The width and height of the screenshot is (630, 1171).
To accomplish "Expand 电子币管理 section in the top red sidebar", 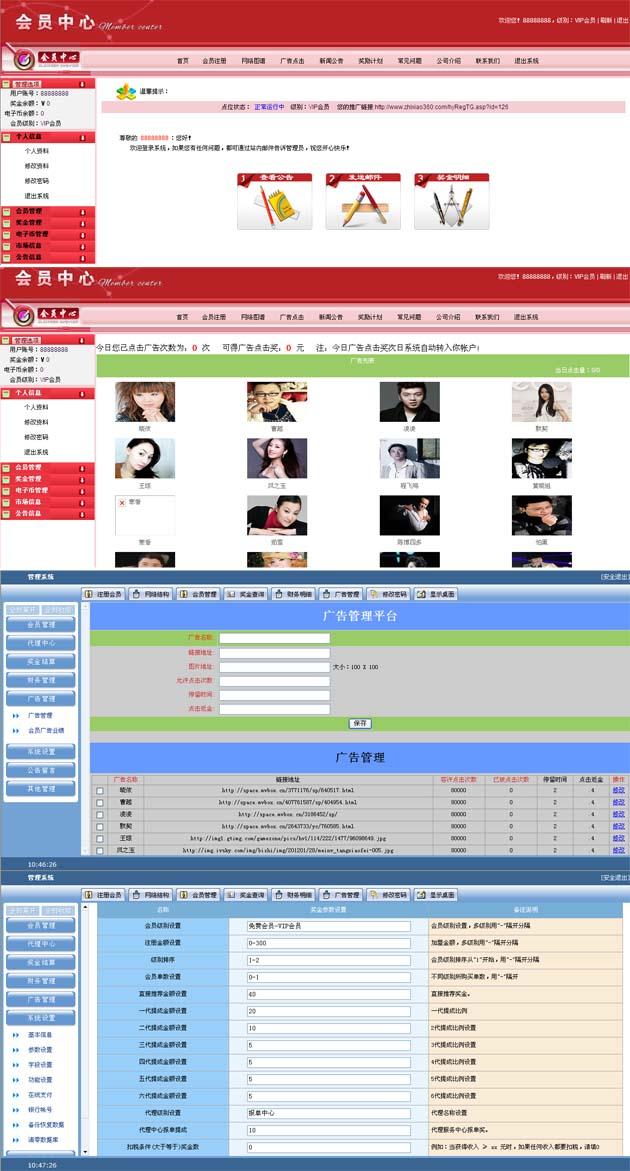I will pos(48,234).
